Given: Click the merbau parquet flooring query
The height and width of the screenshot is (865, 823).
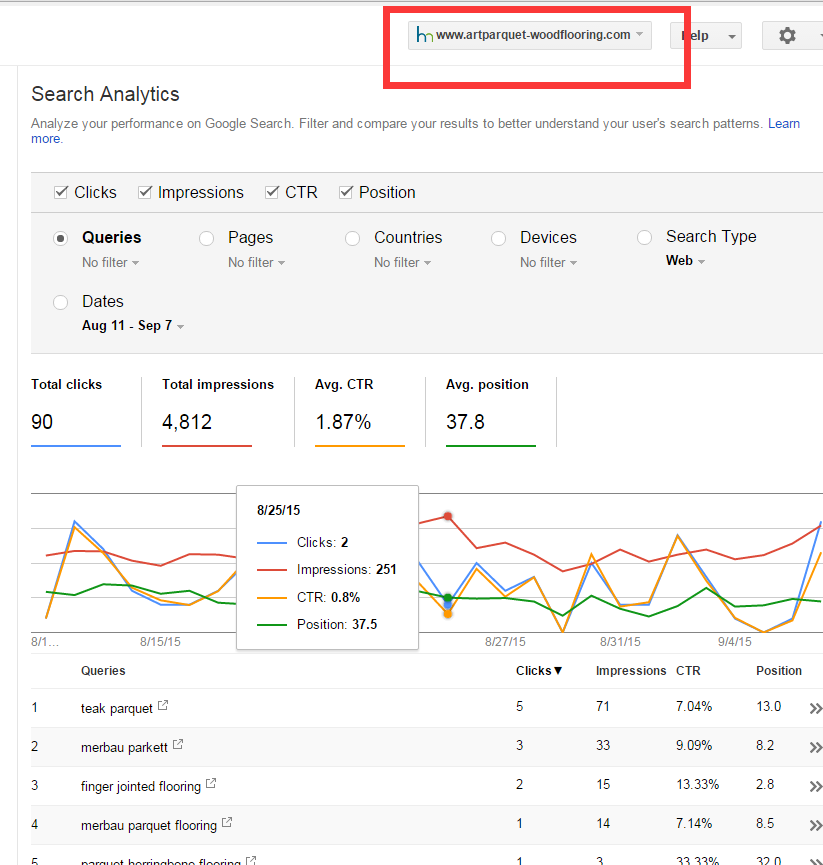Looking at the screenshot, I should [x=149, y=825].
